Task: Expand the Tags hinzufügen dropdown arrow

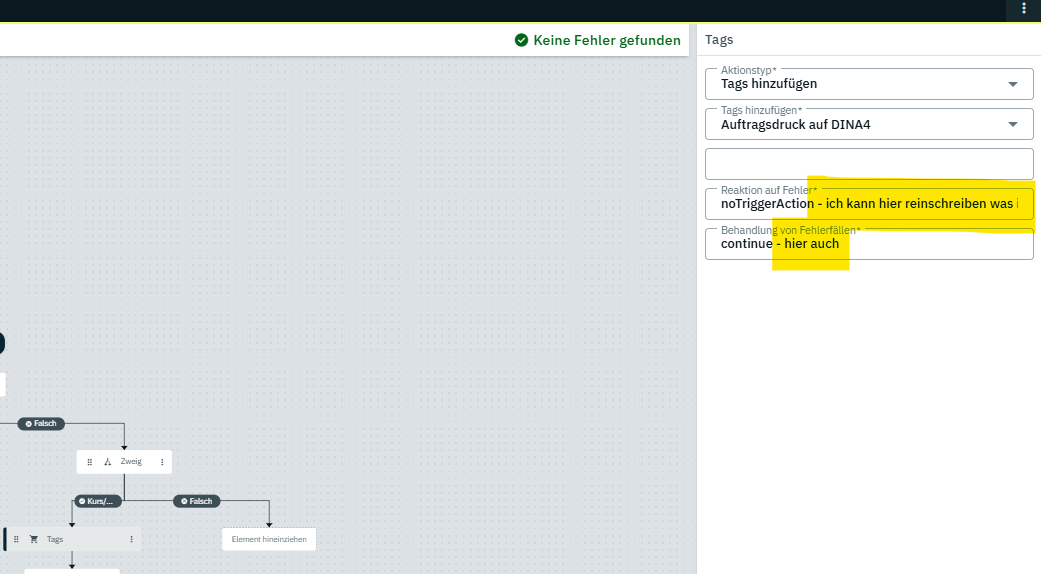Action: click(x=1013, y=125)
